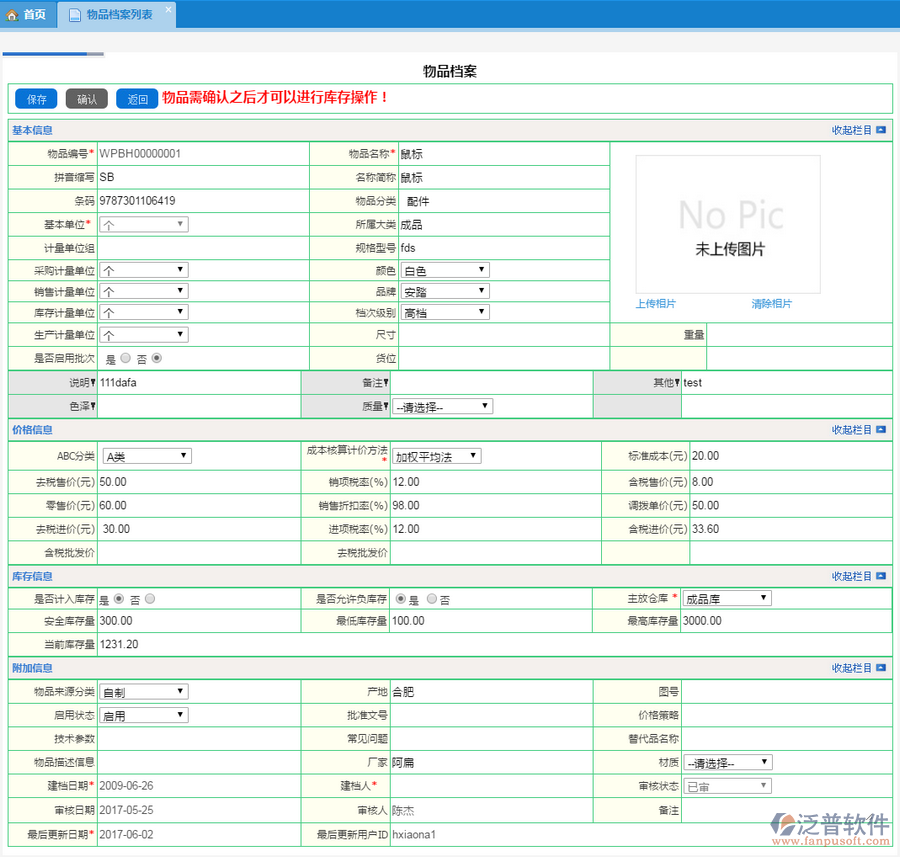Close the 物品档案列表 tab with its X

coord(167,9)
